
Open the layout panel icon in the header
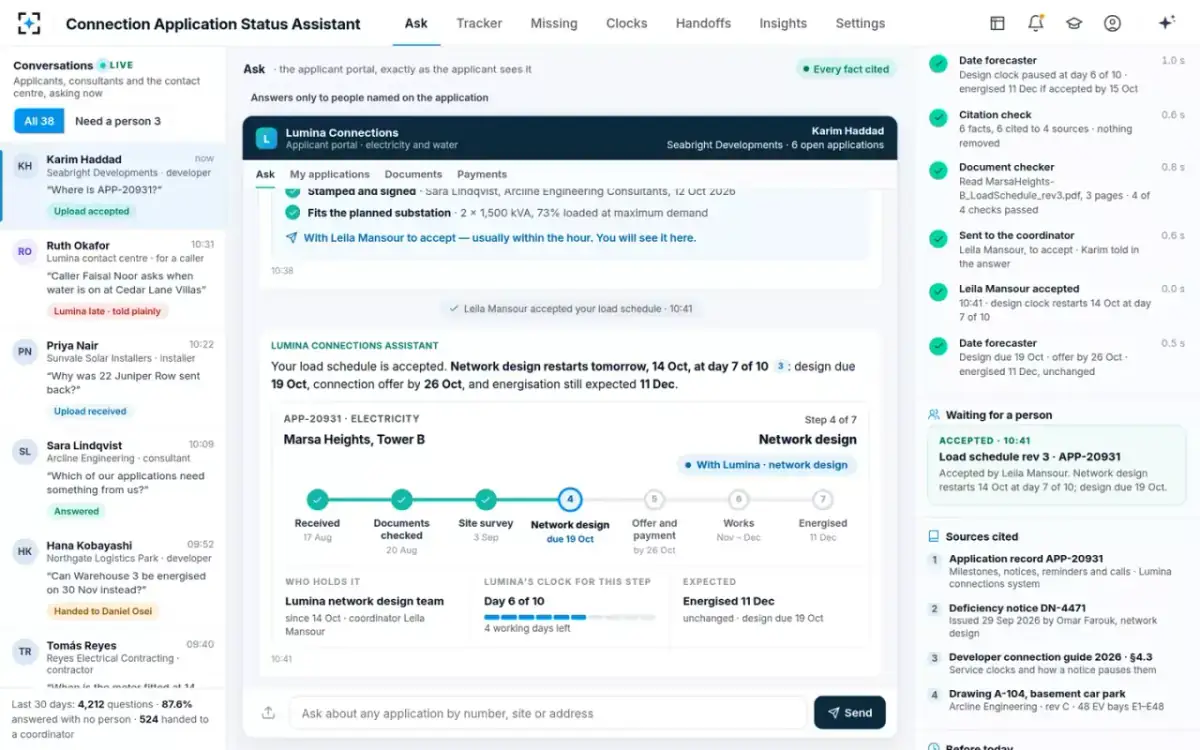tap(997, 23)
